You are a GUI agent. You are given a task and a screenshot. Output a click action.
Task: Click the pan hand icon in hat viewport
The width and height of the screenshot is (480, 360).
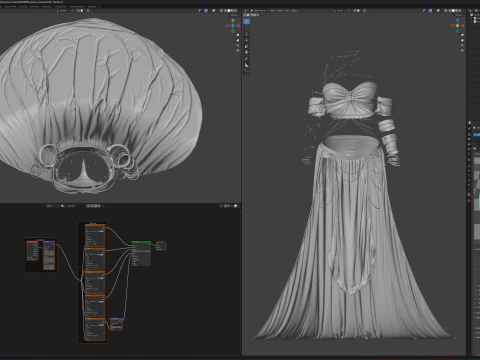pos(238,40)
